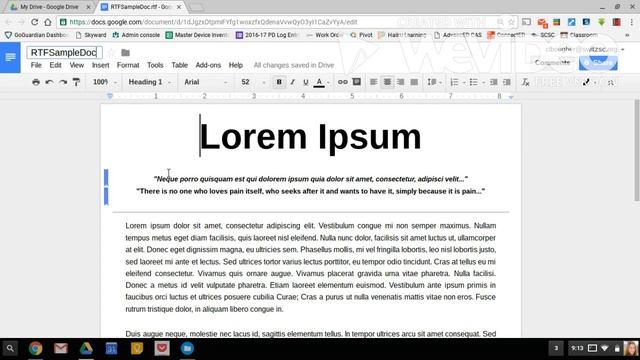Click the Decrease indent icon
Viewport: 640px width, 360px height.
tap(493, 82)
